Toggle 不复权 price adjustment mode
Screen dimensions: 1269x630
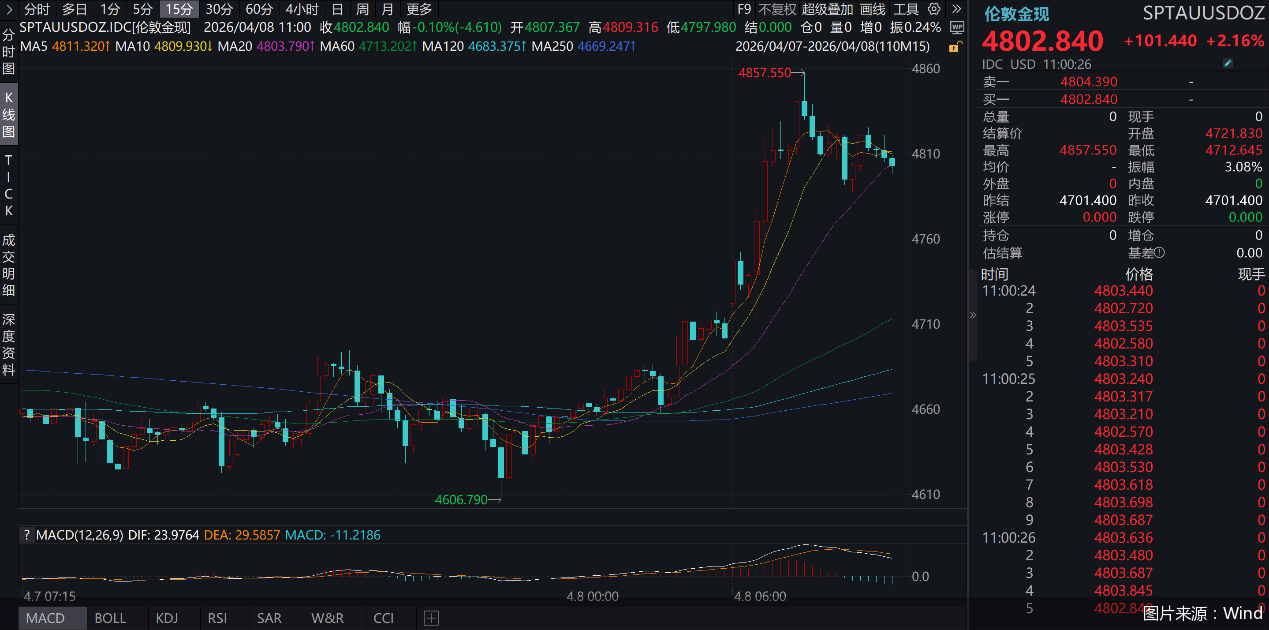(x=778, y=9)
